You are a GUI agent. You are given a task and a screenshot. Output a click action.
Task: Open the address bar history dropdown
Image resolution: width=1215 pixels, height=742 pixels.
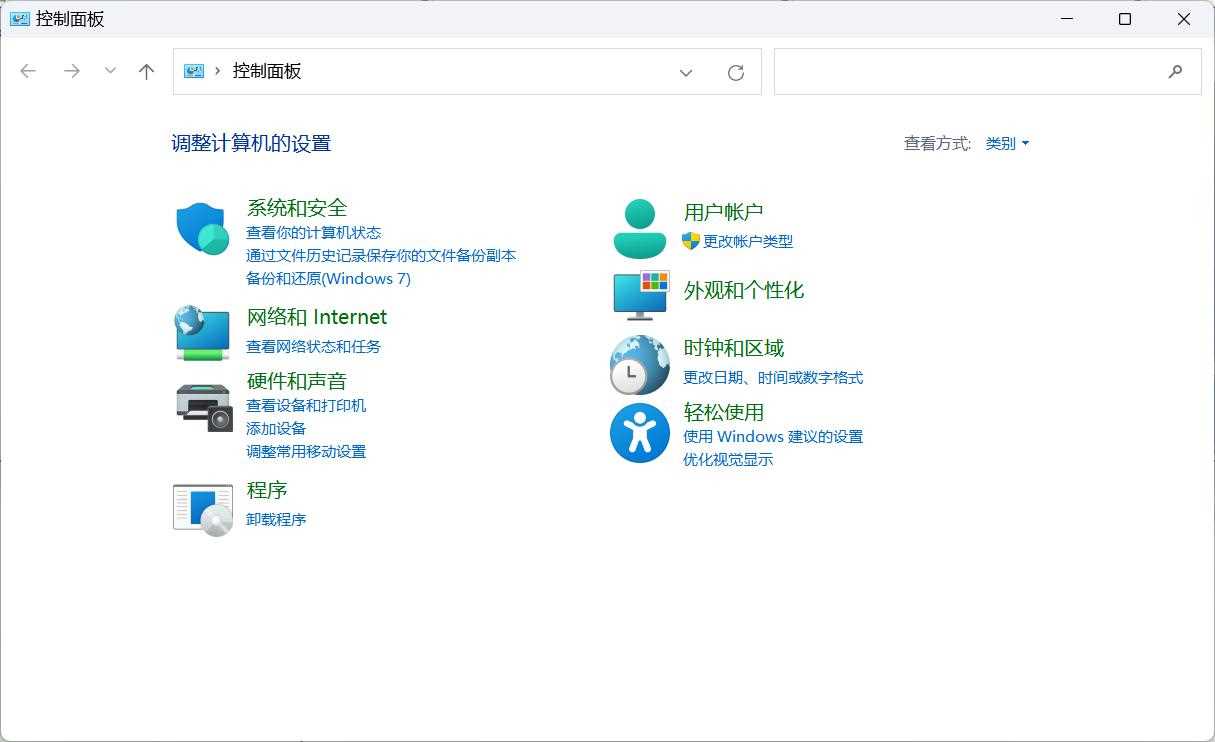(686, 72)
